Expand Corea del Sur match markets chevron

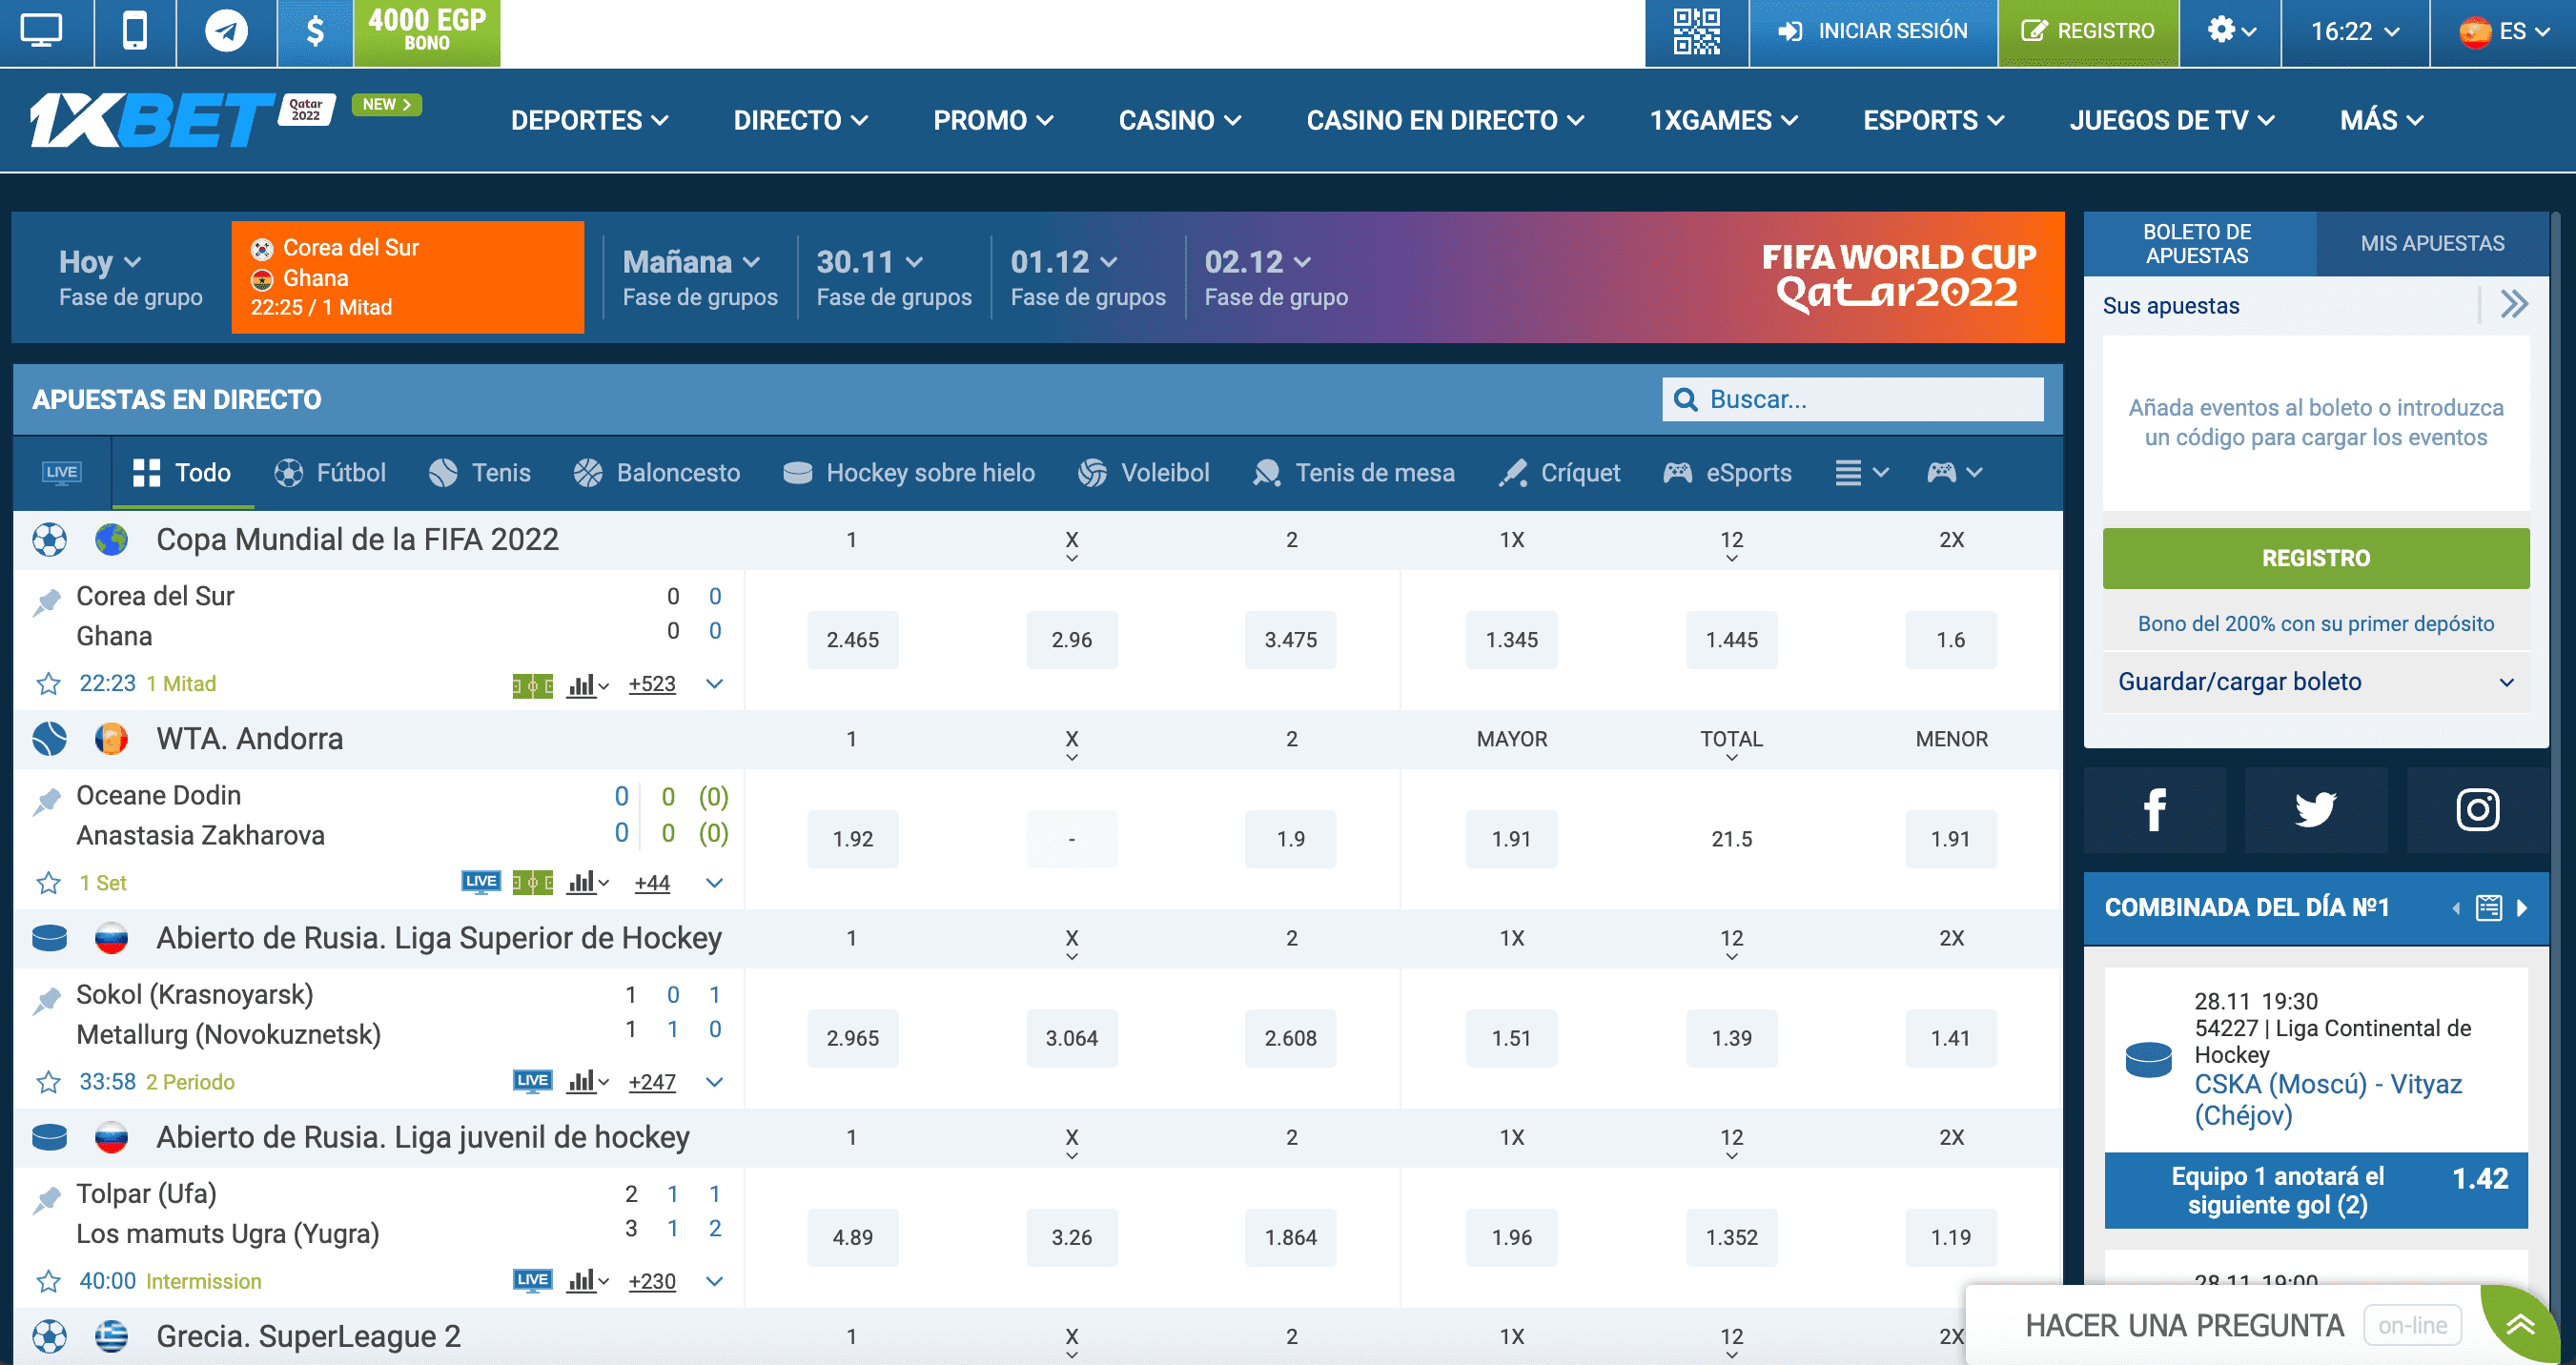coord(714,684)
